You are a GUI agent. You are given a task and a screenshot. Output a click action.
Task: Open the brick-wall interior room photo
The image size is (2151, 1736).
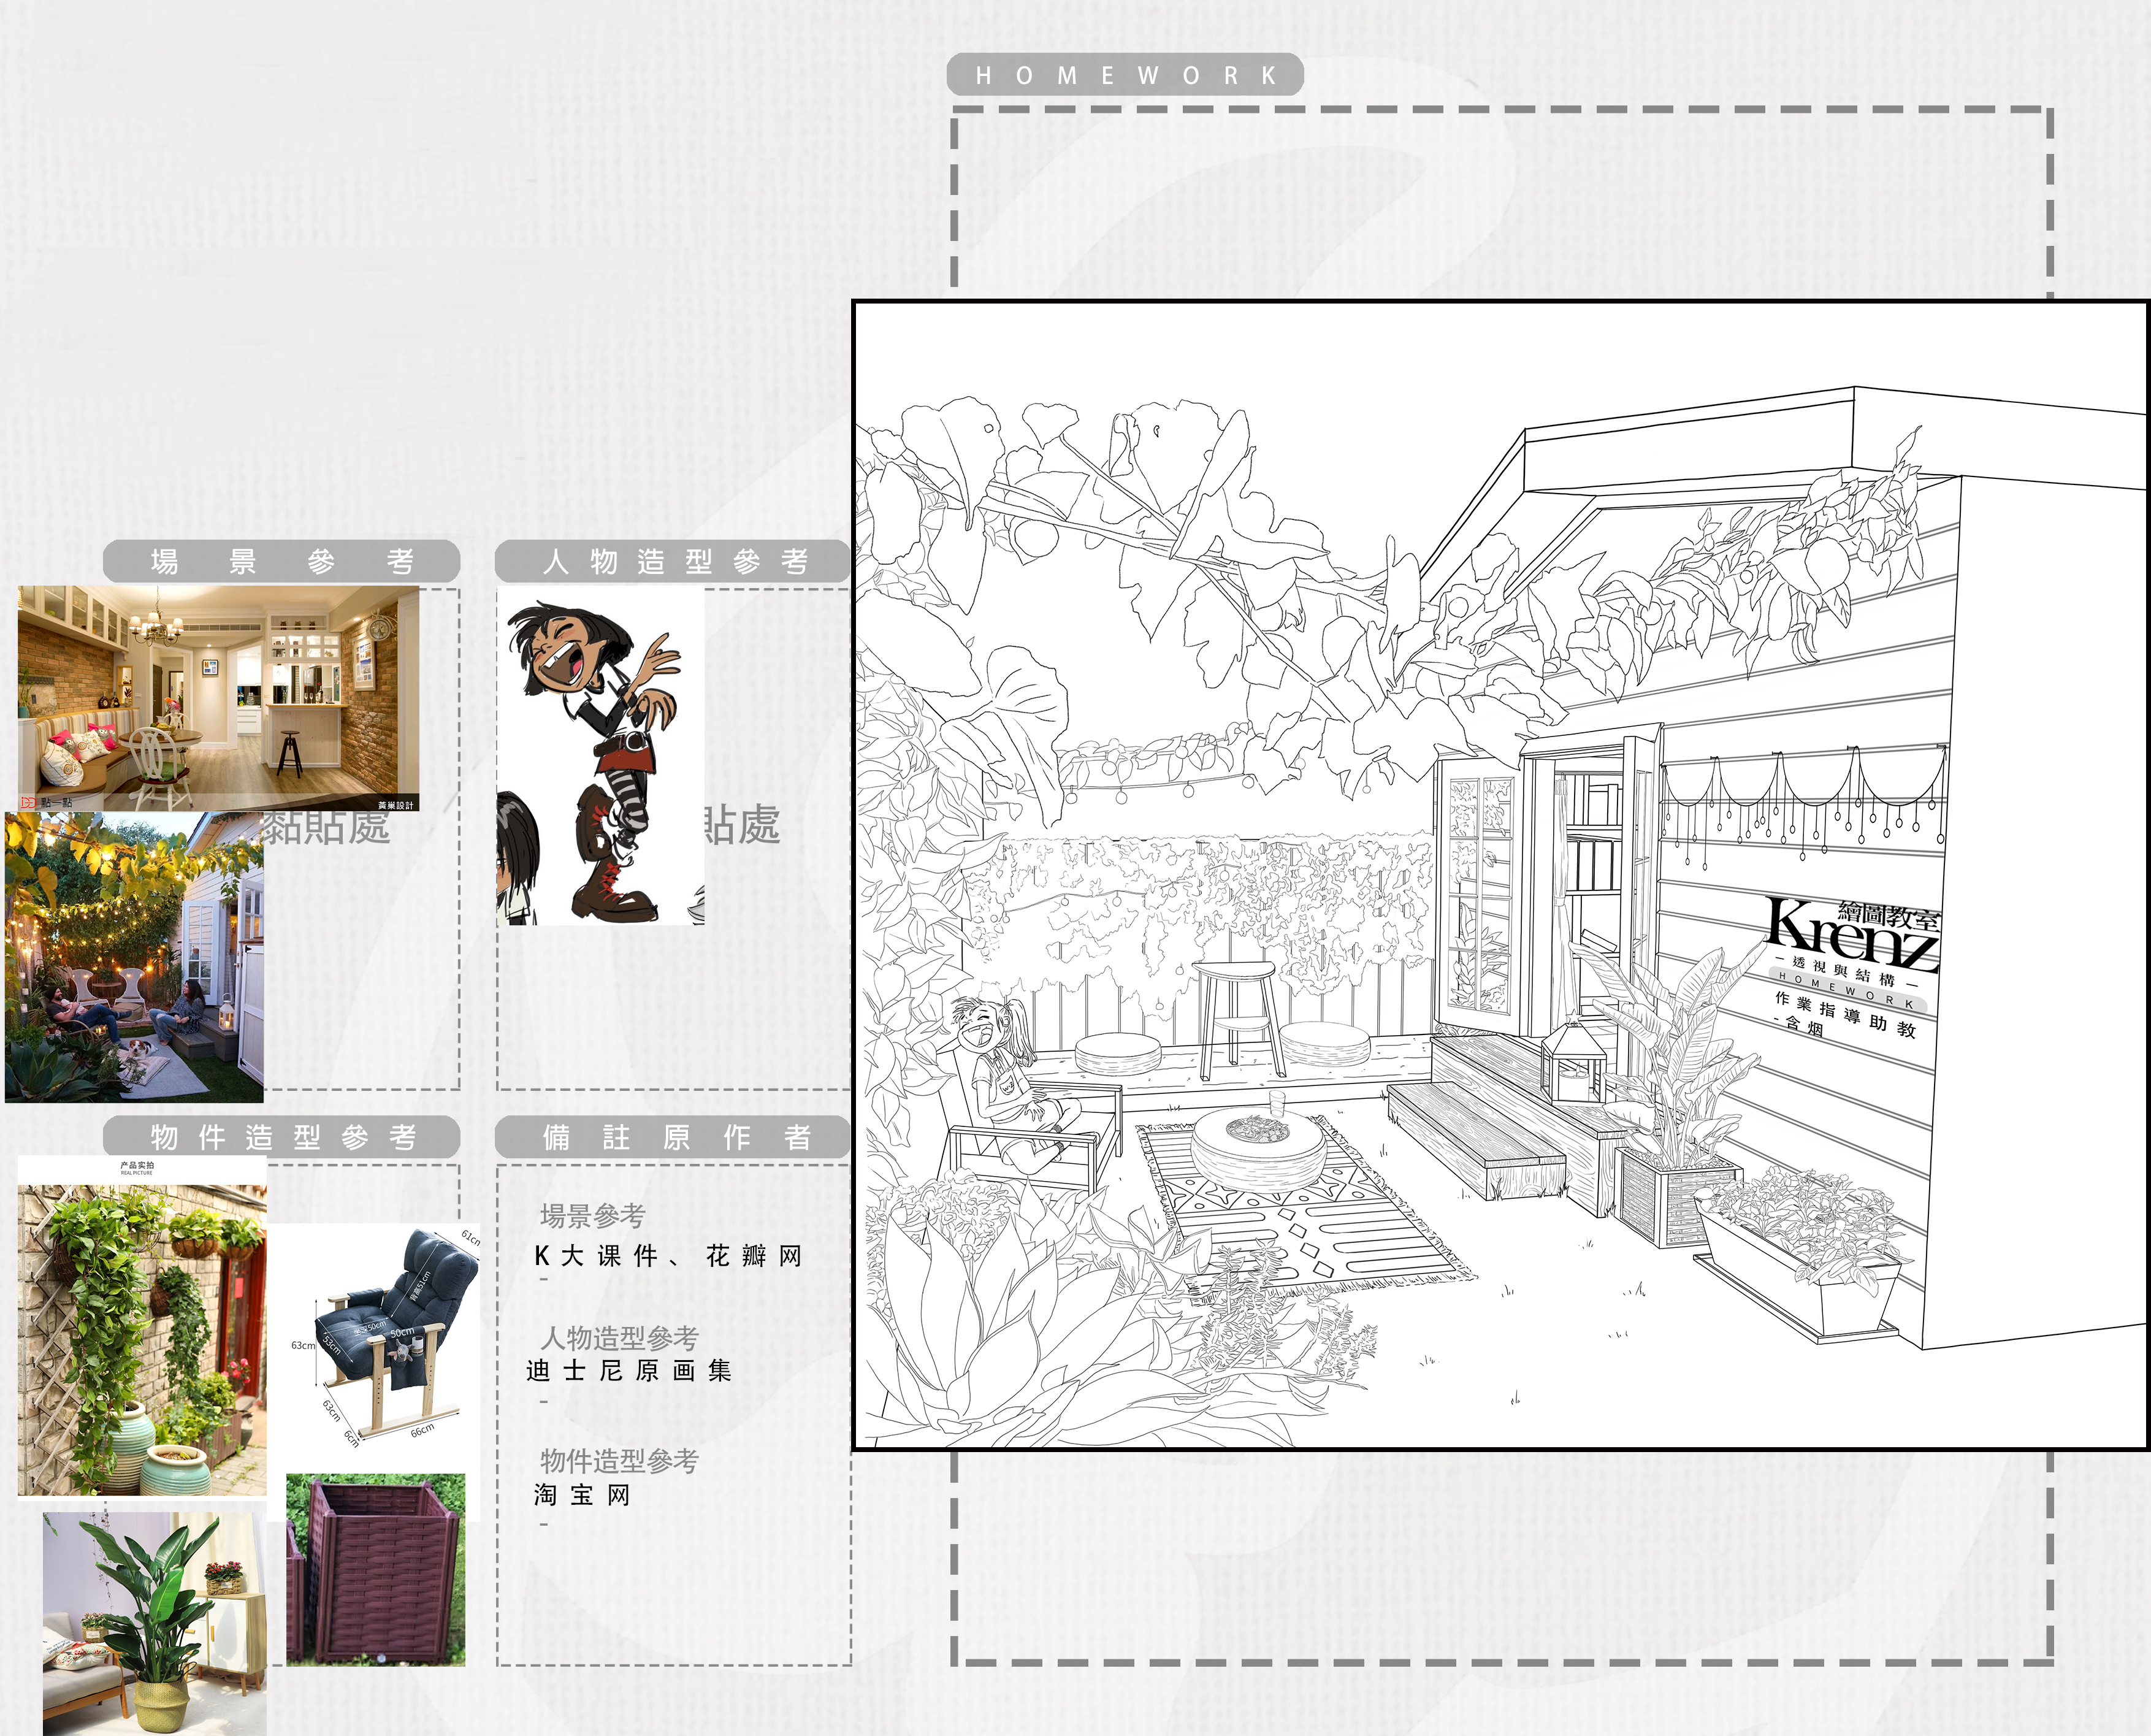[x=218, y=697]
